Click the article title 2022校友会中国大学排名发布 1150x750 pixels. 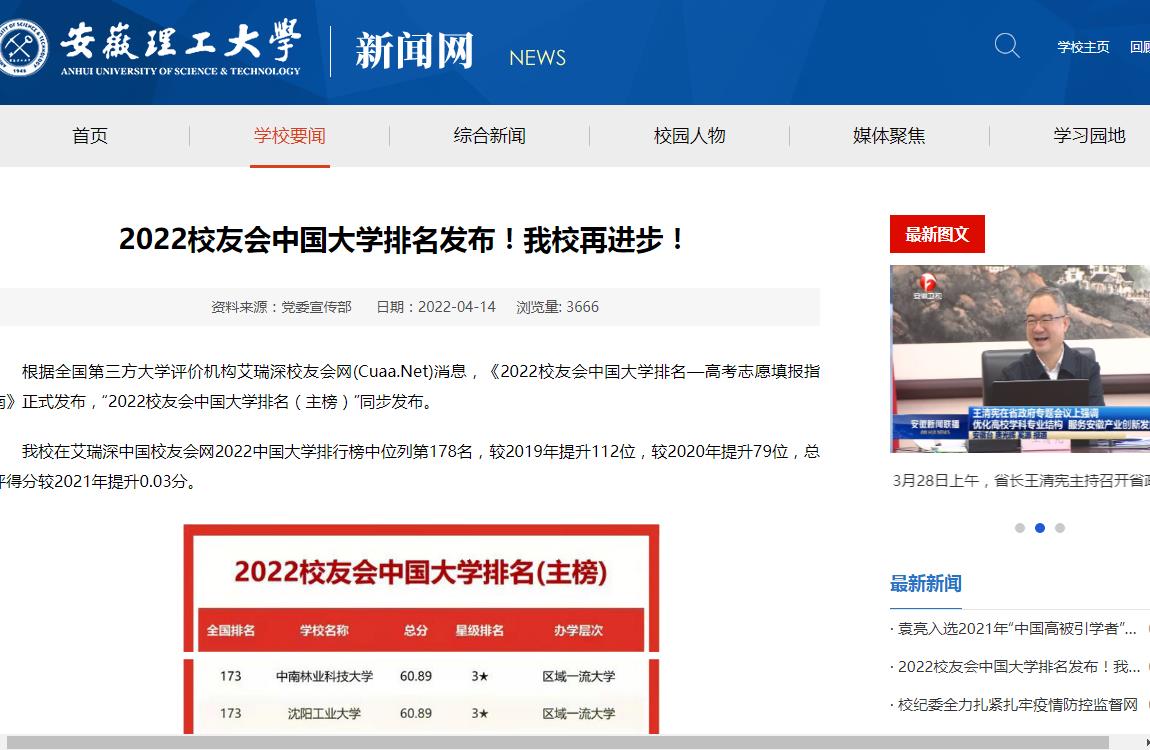(x=402, y=240)
